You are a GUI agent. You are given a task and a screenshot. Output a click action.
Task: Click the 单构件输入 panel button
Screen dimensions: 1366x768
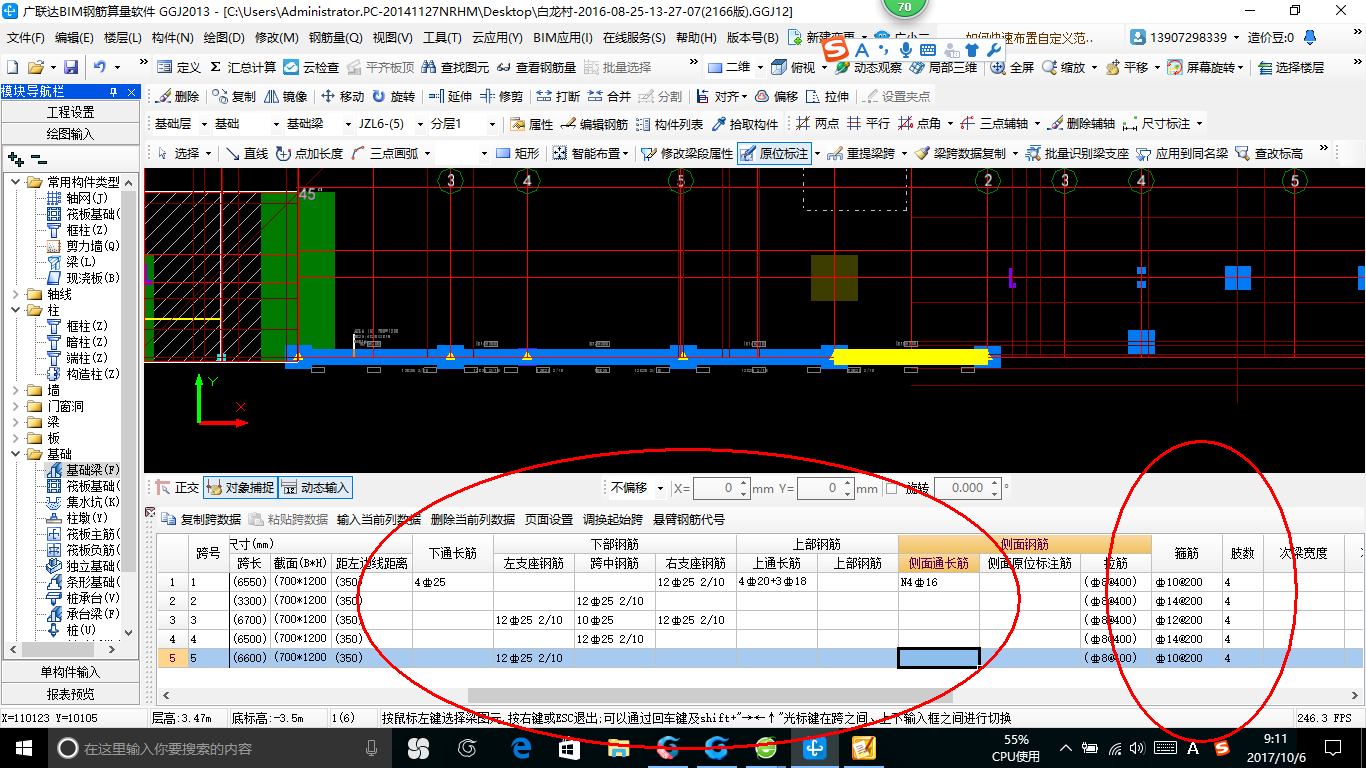(x=71, y=672)
